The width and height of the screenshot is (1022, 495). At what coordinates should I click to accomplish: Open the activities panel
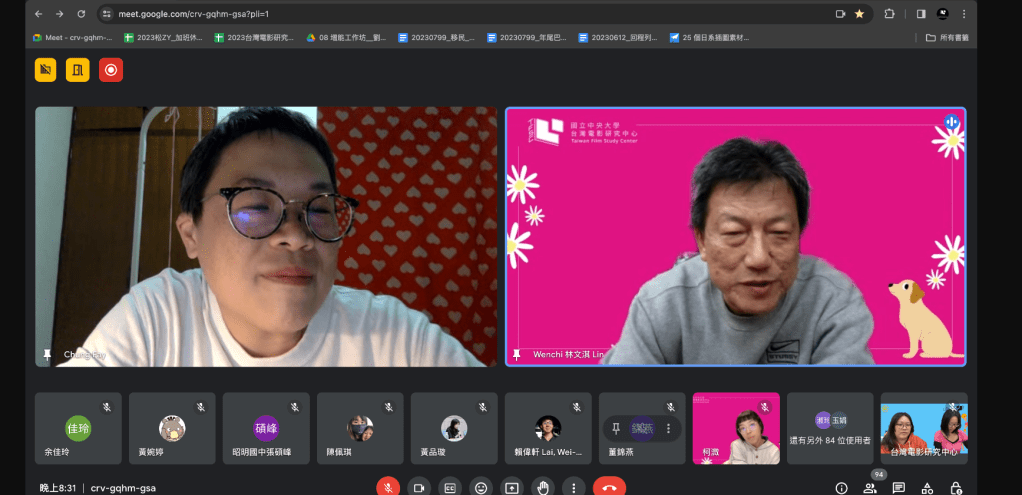point(928,488)
